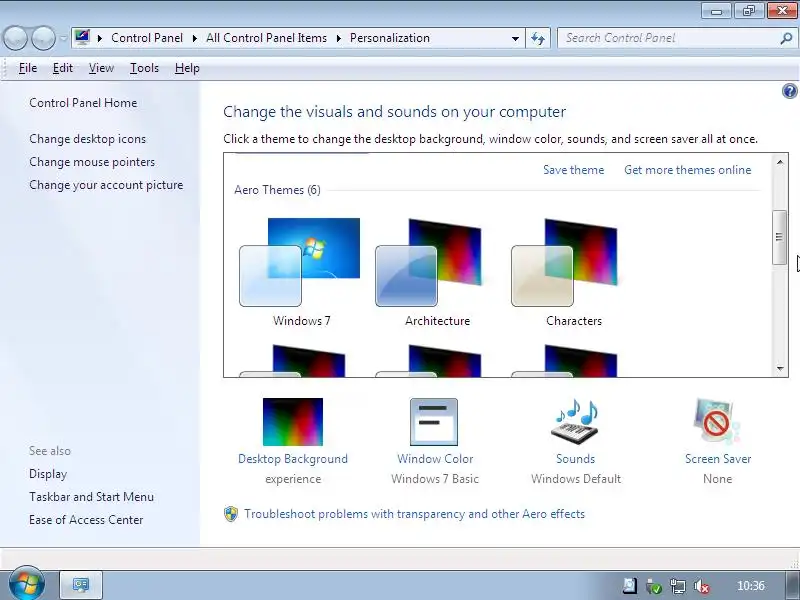Viewport: 800px width, 600px height.
Task: Expand arrow before Control Panel breadcrumb
Action: [100, 38]
